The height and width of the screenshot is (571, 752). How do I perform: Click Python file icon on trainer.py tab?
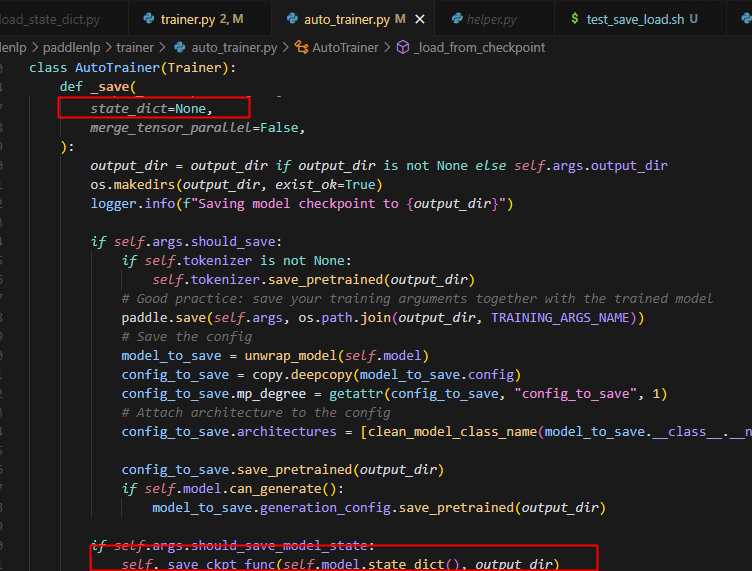pyautogui.click(x=150, y=19)
